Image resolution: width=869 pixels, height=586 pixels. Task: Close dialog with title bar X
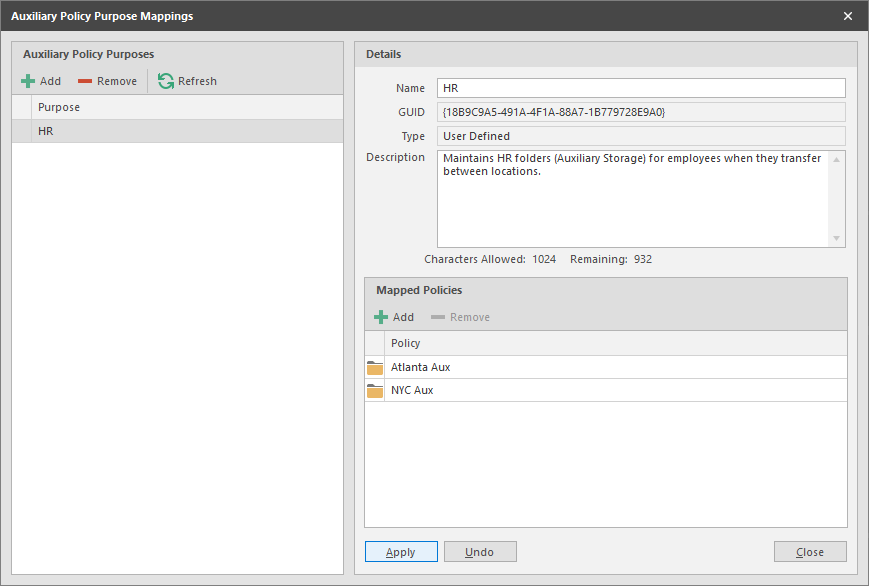click(x=848, y=16)
